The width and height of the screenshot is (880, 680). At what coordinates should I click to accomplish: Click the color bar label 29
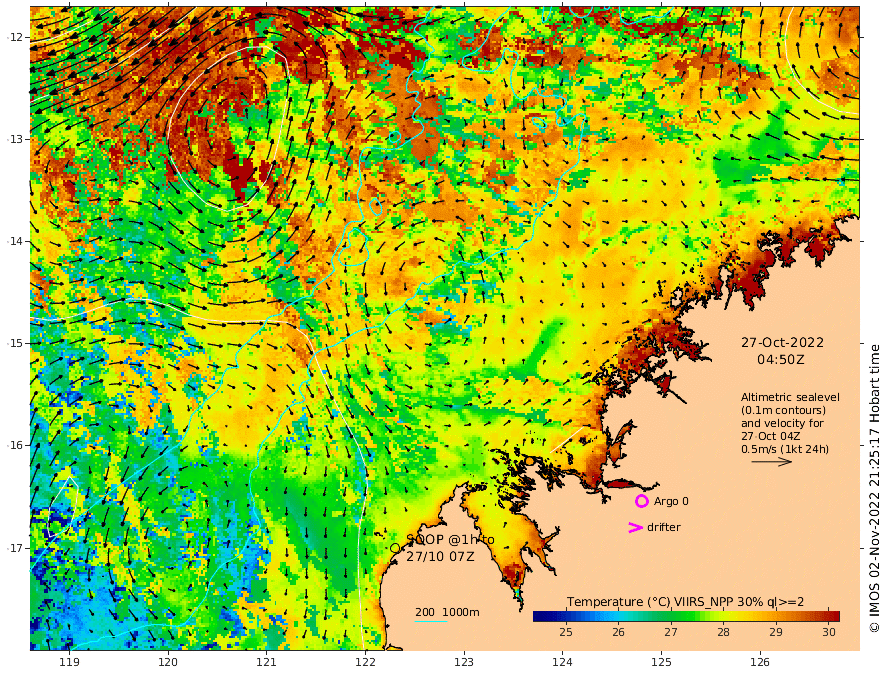tap(776, 632)
